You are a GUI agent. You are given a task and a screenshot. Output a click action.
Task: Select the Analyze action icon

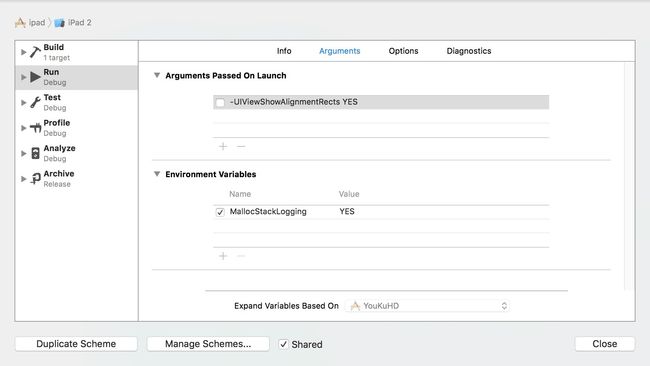tap(36, 153)
